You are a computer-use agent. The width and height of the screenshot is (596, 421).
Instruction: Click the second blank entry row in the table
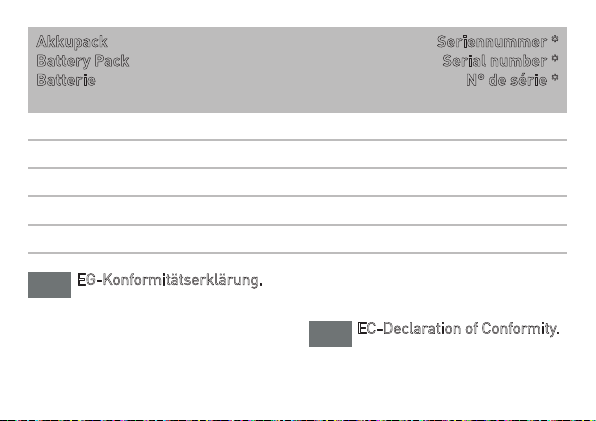(x=297, y=154)
